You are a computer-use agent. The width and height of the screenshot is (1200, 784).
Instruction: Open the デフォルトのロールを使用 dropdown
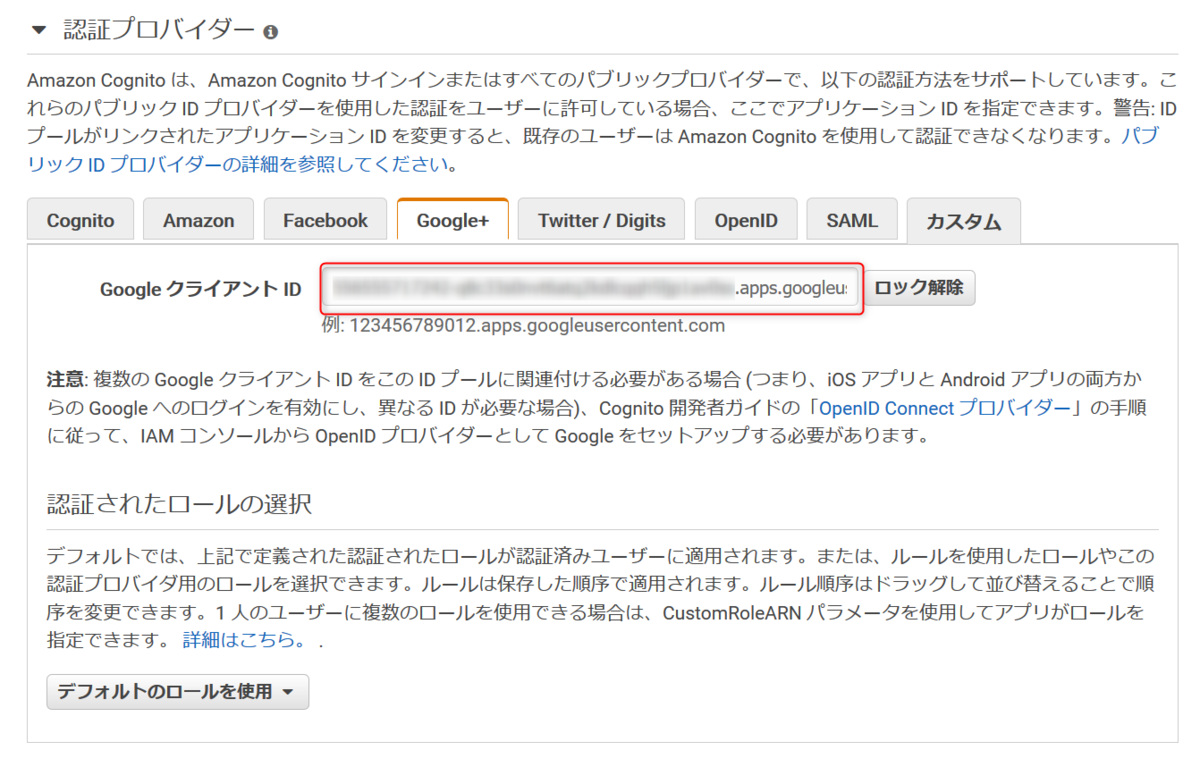click(x=177, y=692)
